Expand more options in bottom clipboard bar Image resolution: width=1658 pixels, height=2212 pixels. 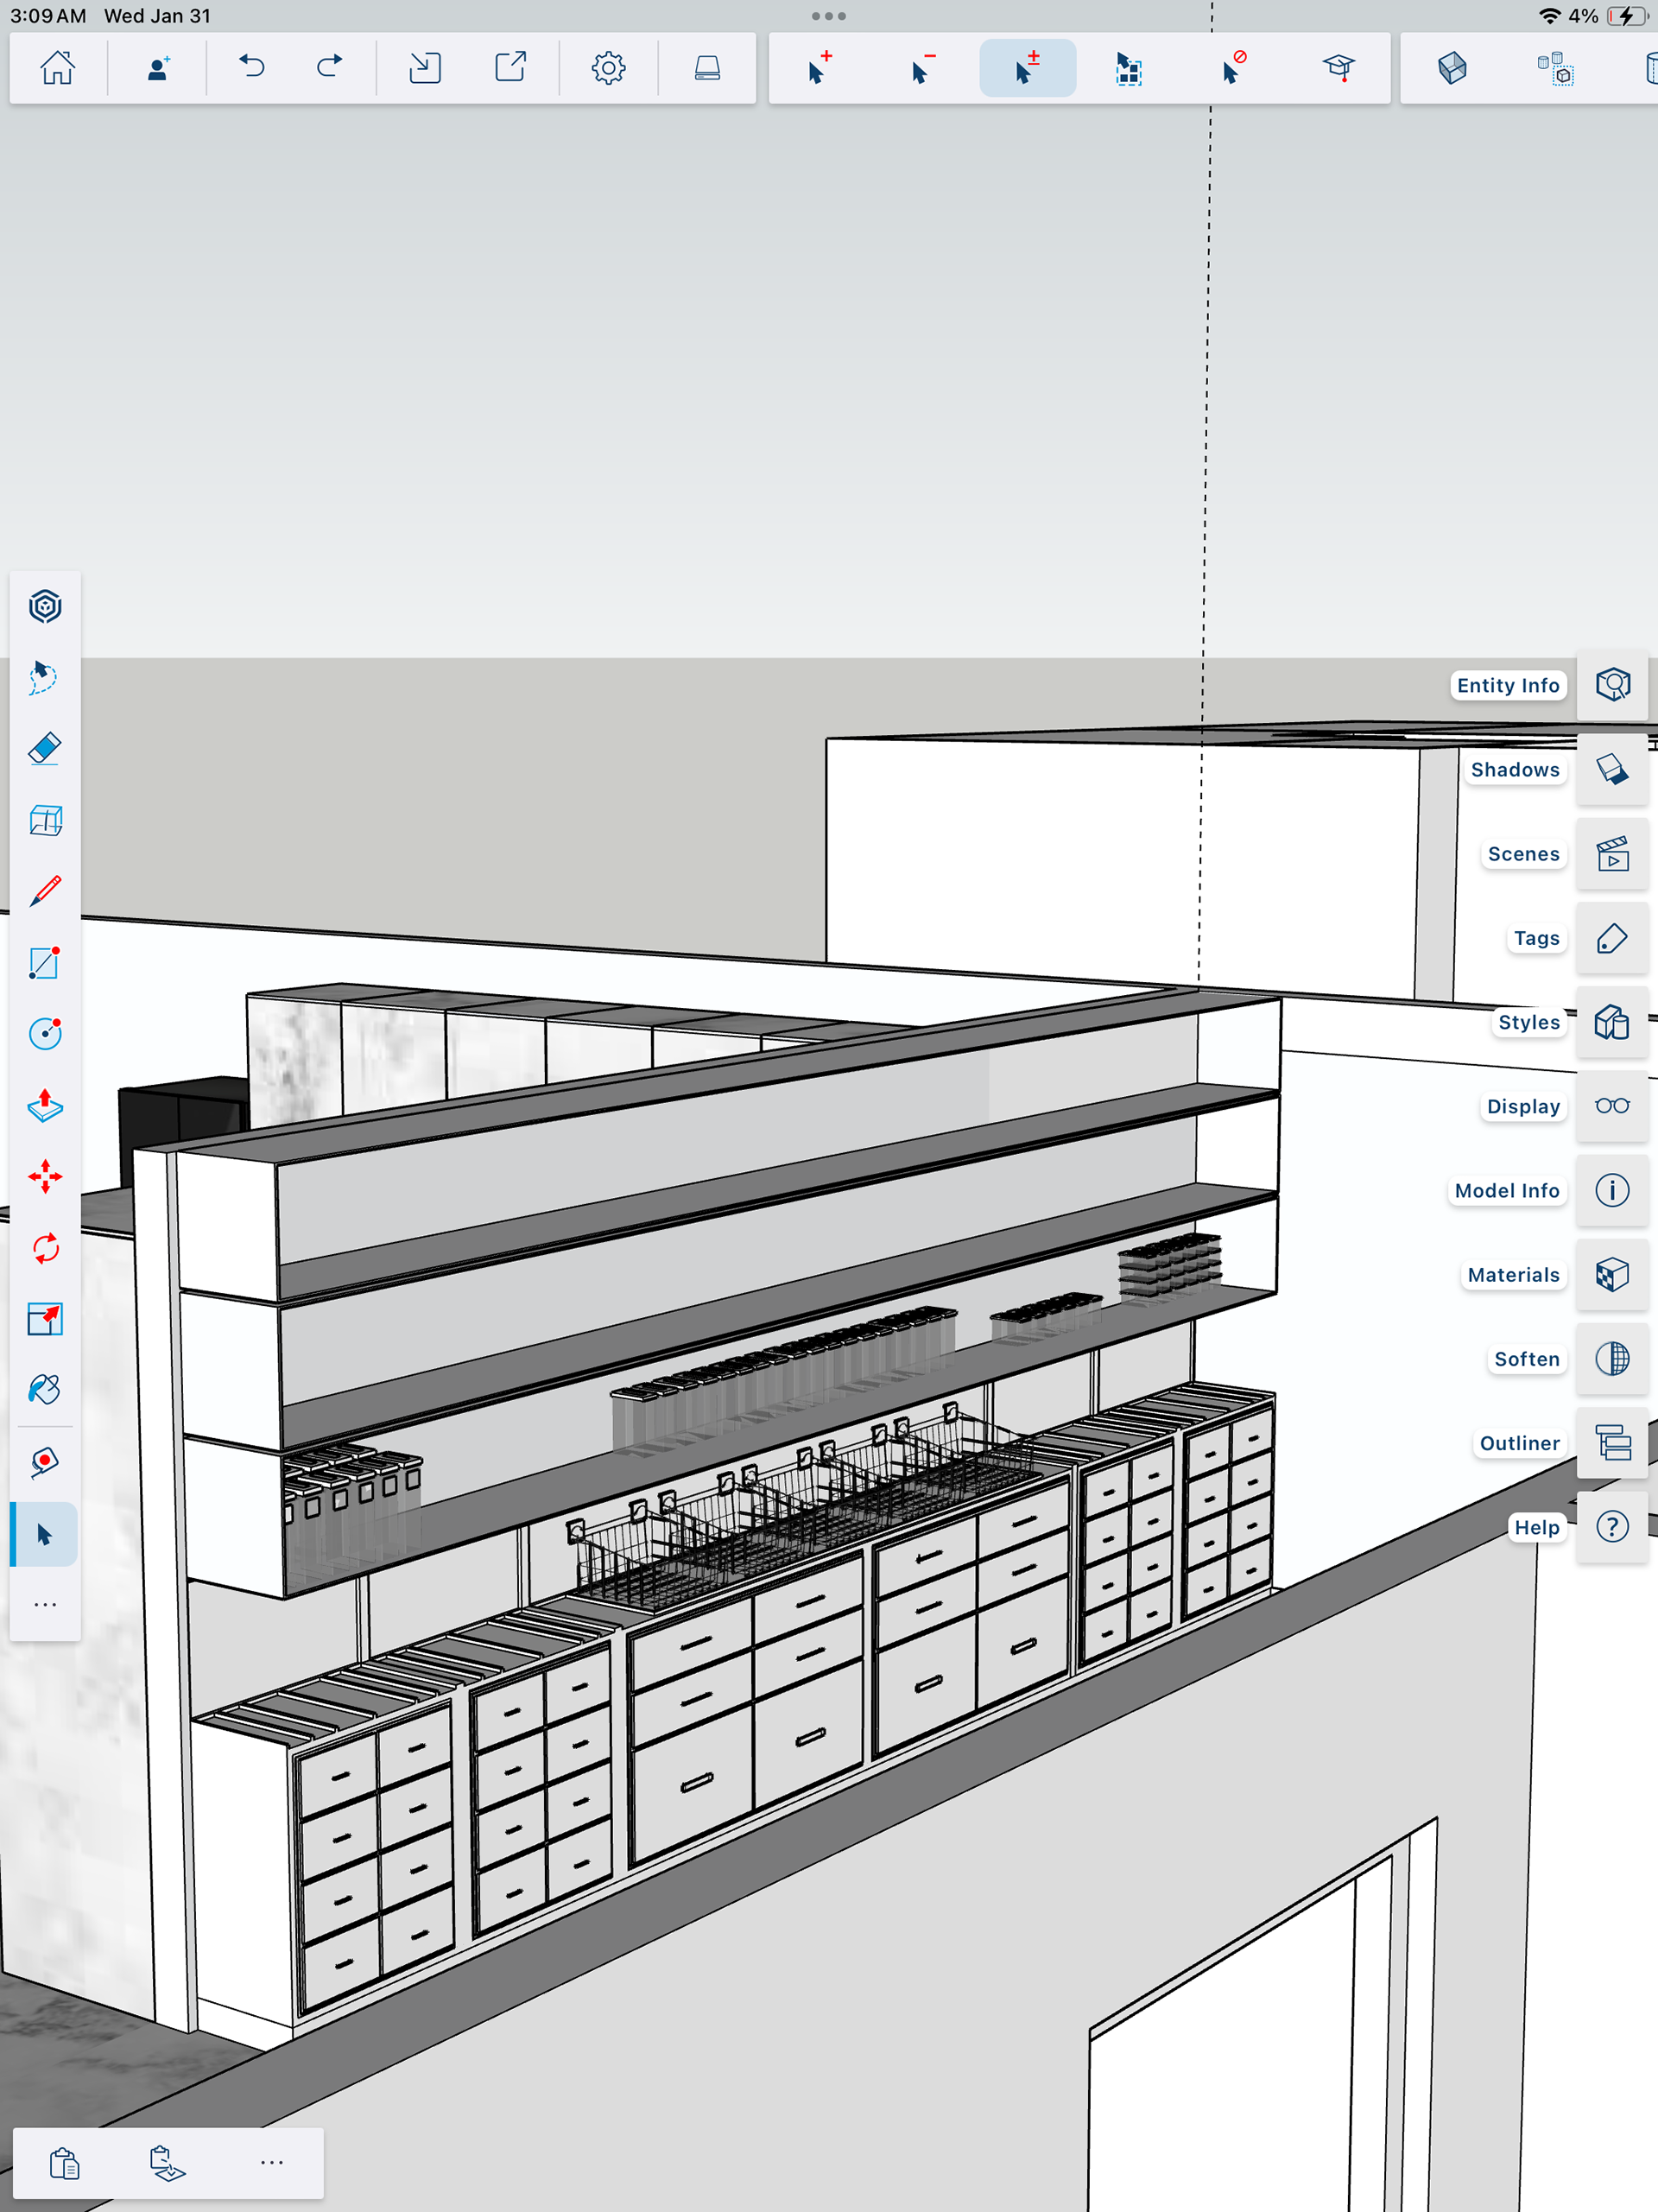(x=271, y=2162)
